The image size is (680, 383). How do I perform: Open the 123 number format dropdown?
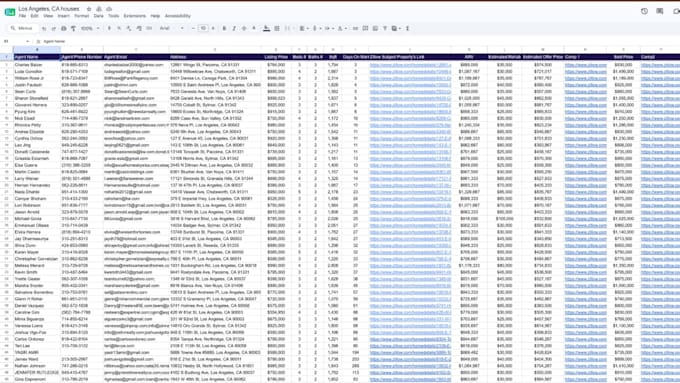click(149, 29)
